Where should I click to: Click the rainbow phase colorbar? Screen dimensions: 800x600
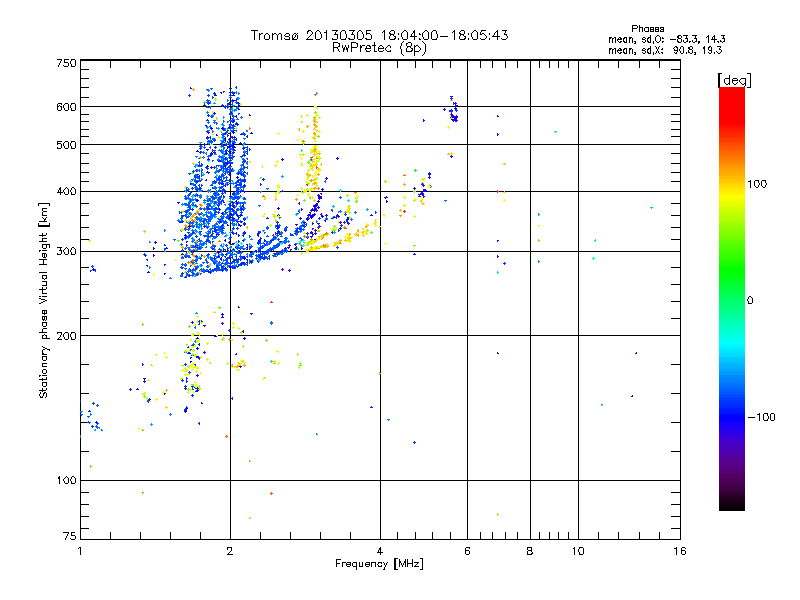click(732, 298)
